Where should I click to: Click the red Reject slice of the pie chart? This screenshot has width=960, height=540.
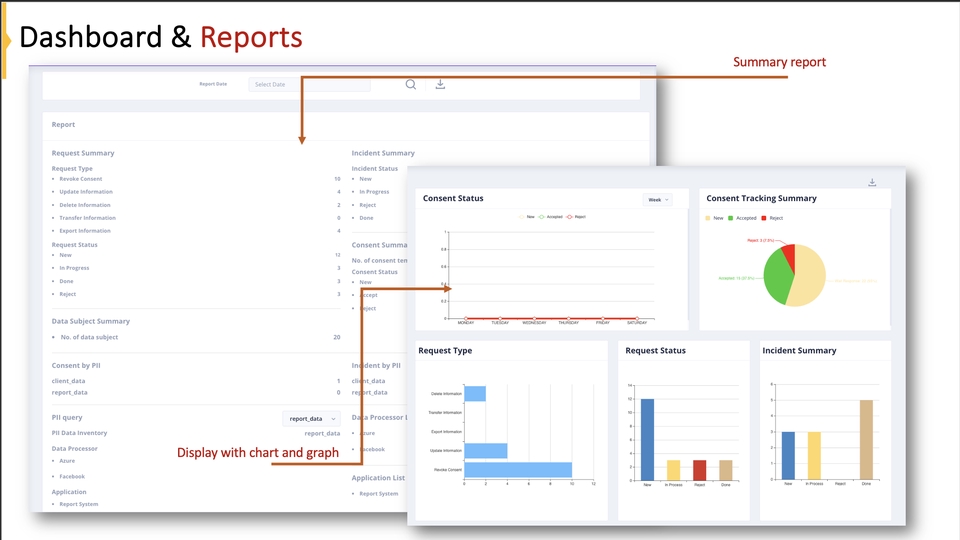(x=789, y=255)
